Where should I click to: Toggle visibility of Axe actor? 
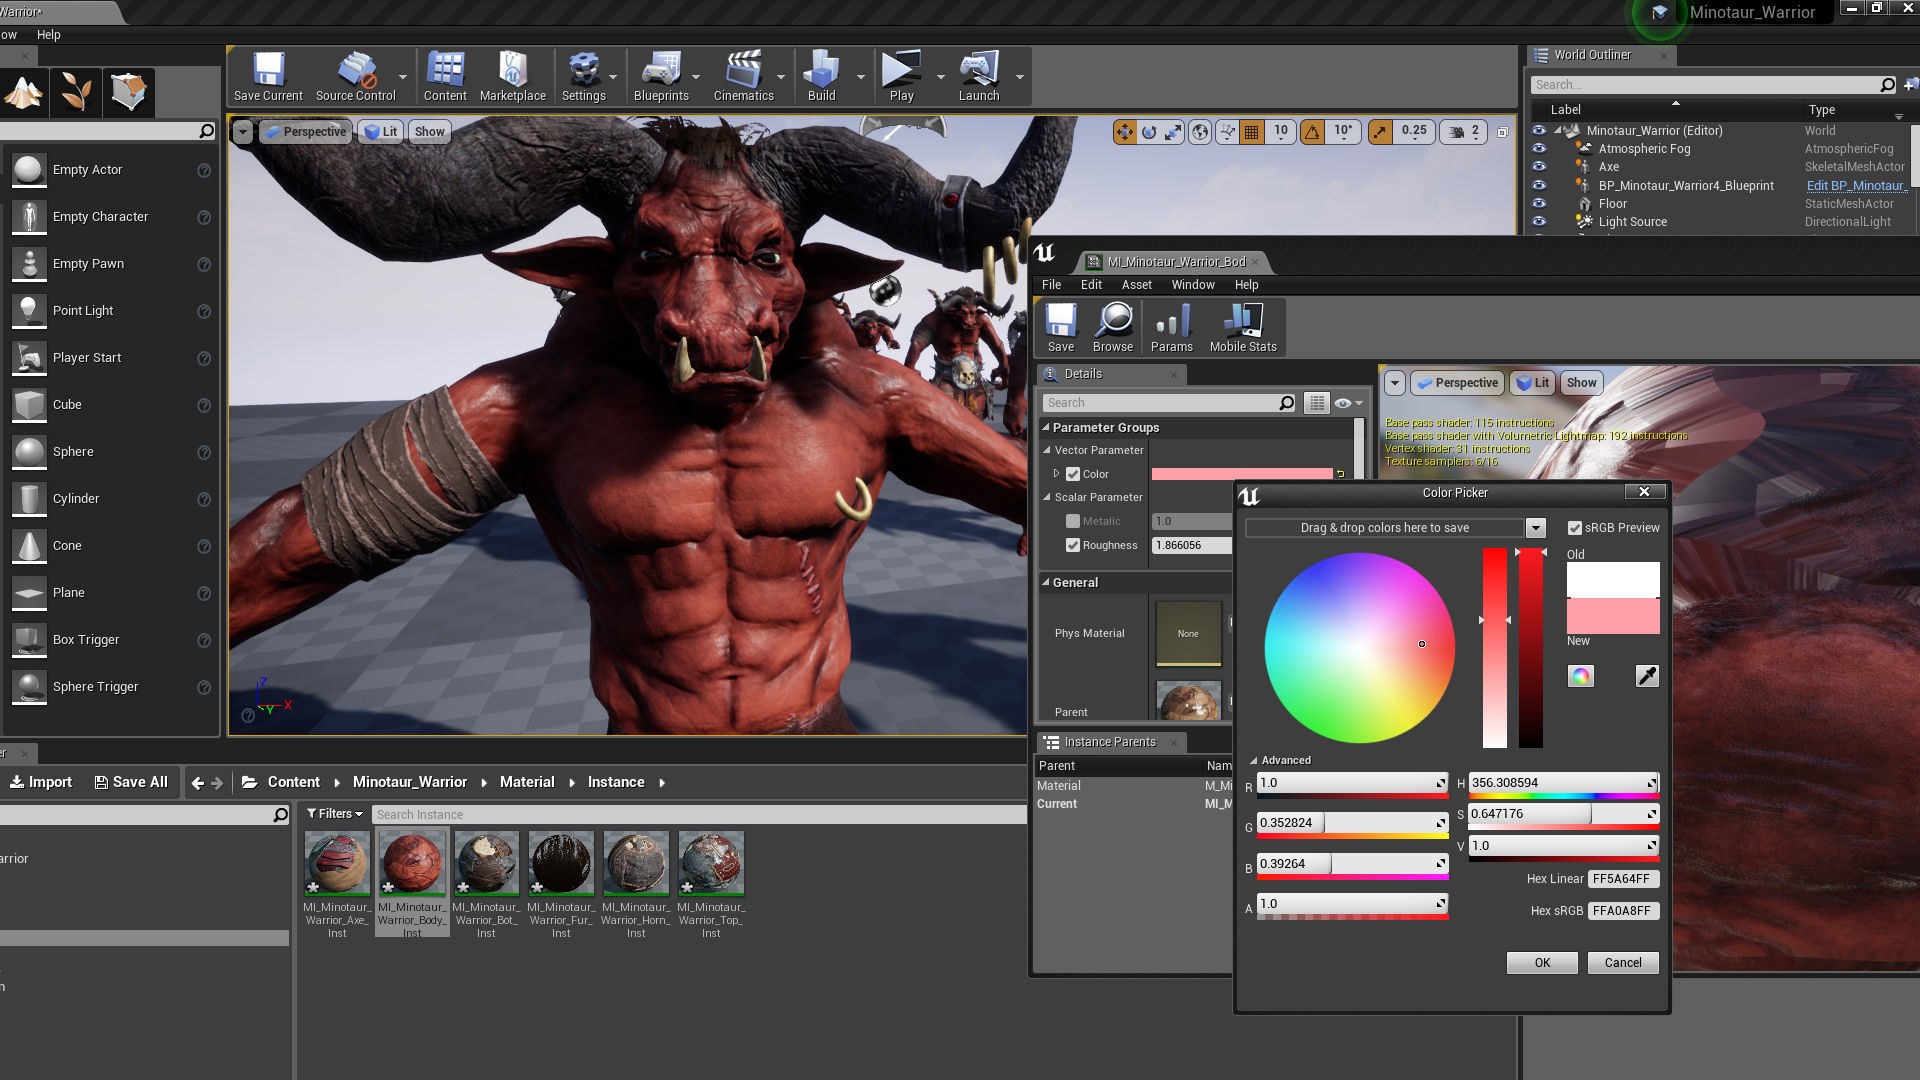click(1539, 167)
